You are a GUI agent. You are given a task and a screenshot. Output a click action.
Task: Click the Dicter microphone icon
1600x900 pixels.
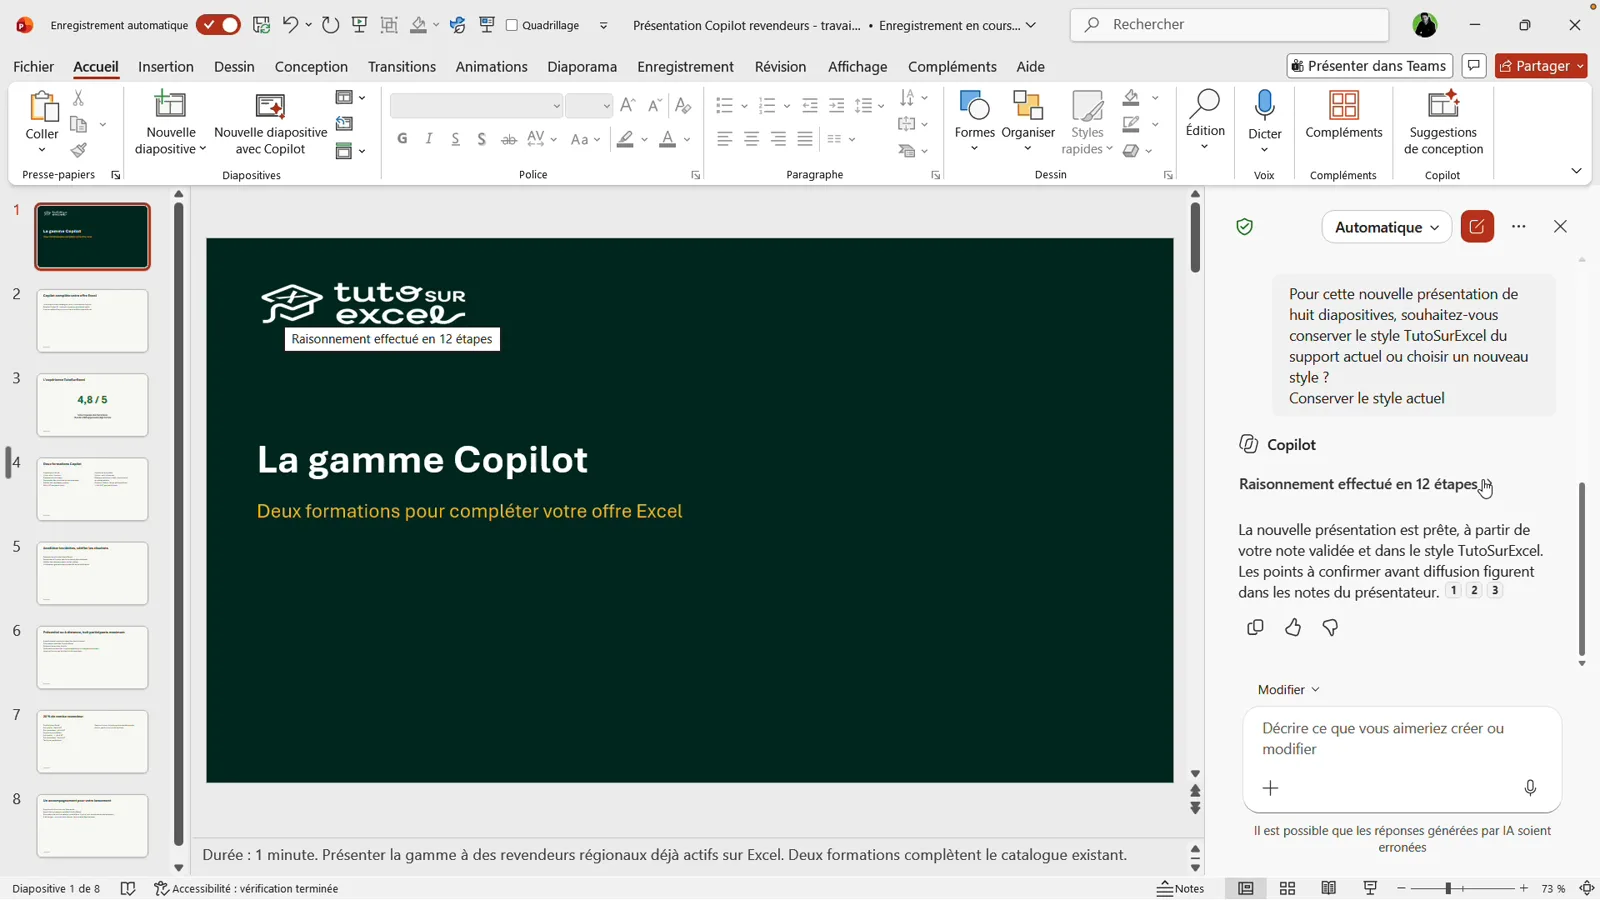coord(1265,104)
